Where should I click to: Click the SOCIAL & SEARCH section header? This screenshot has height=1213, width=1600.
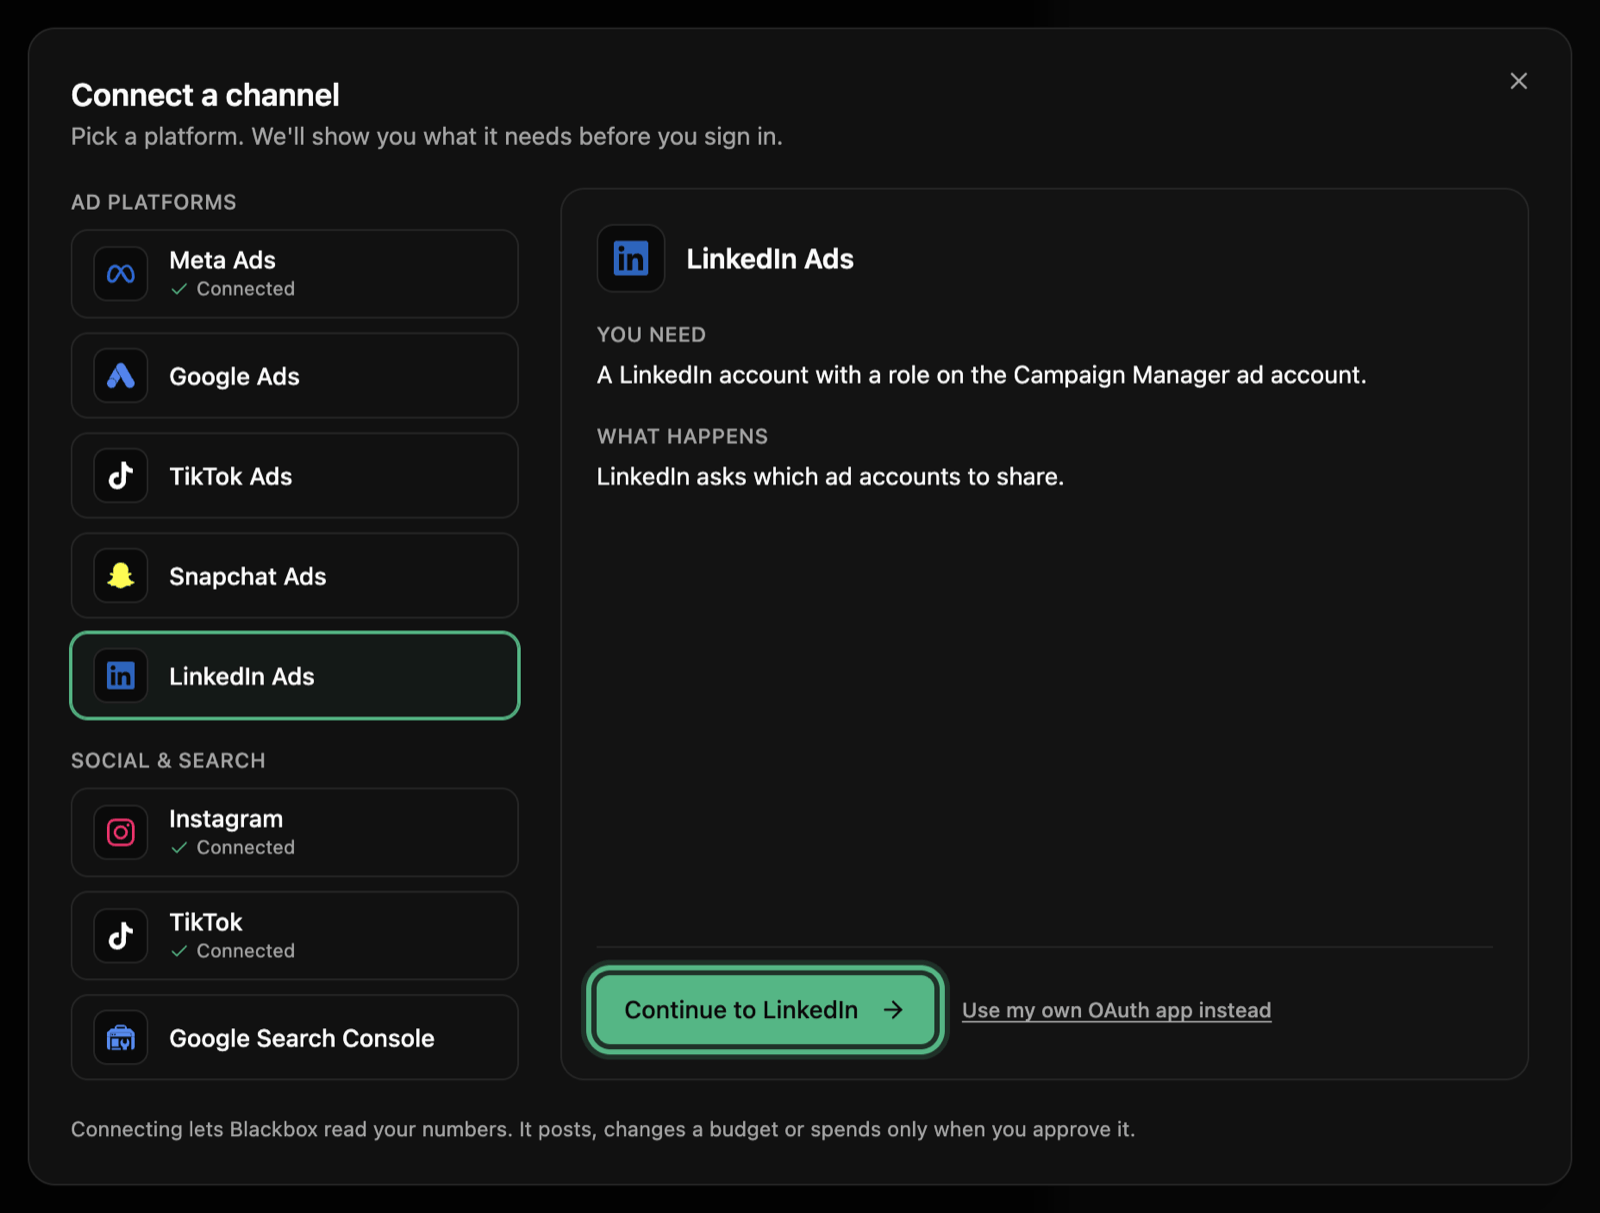point(168,761)
